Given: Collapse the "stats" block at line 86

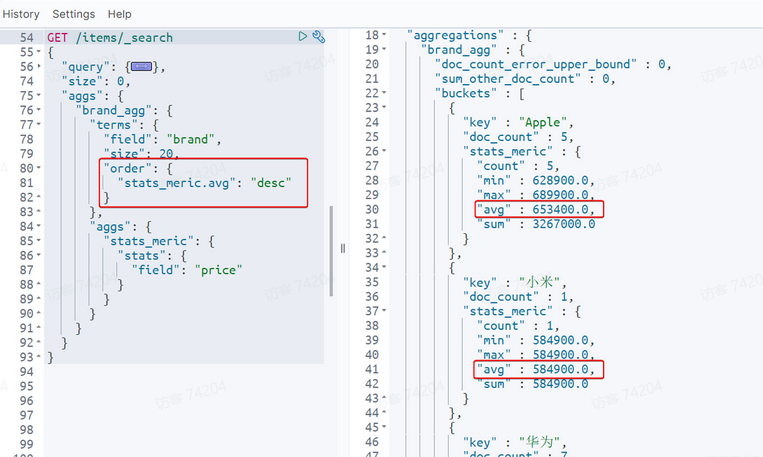Looking at the screenshot, I should [x=39, y=255].
